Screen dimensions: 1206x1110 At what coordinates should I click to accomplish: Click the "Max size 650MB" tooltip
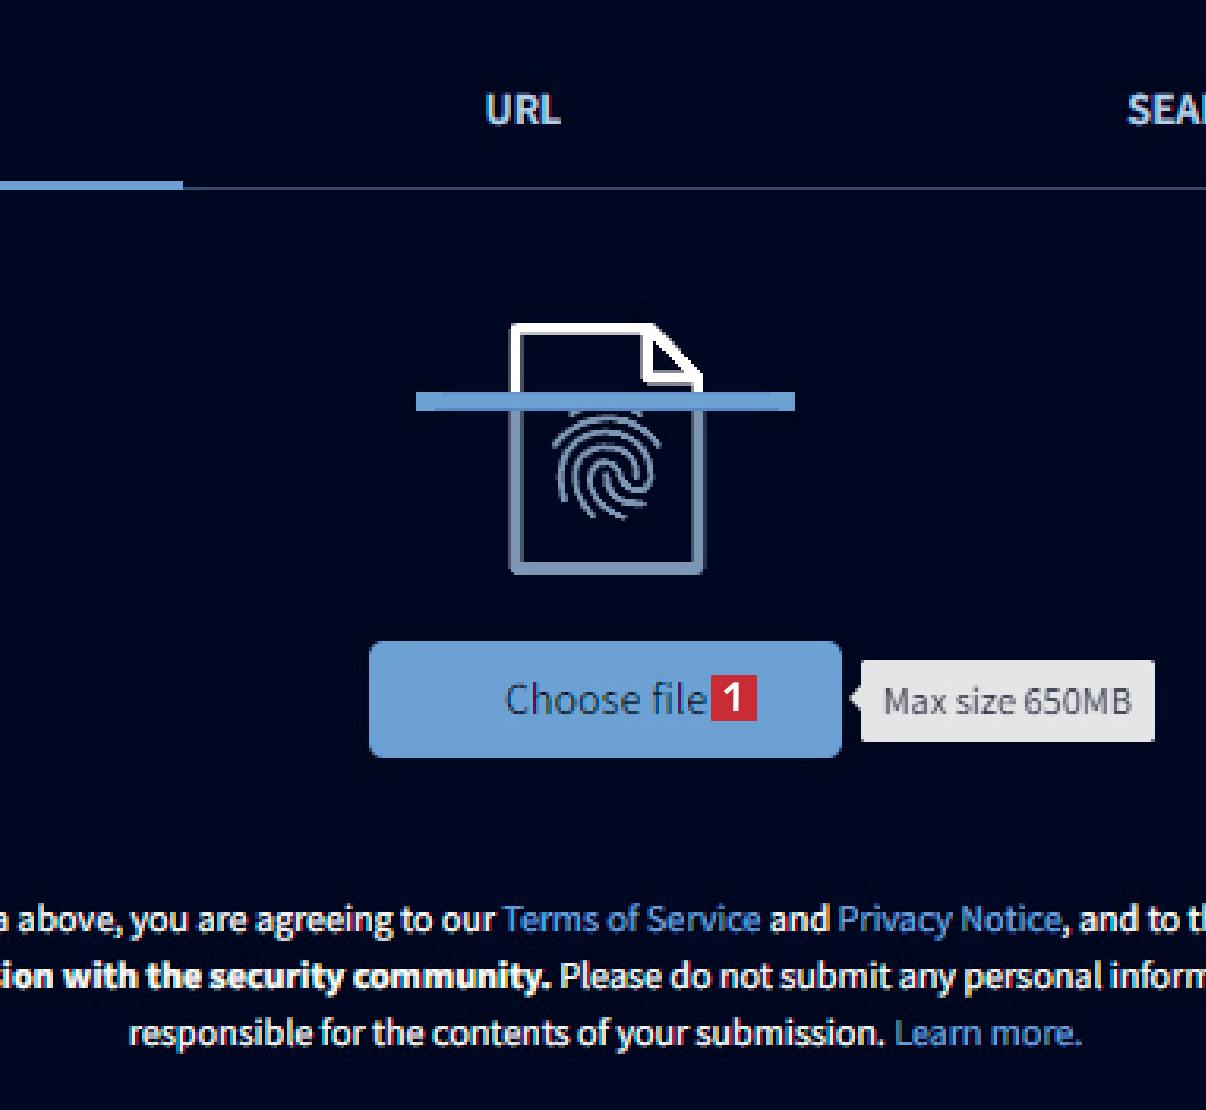click(x=1008, y=701)
